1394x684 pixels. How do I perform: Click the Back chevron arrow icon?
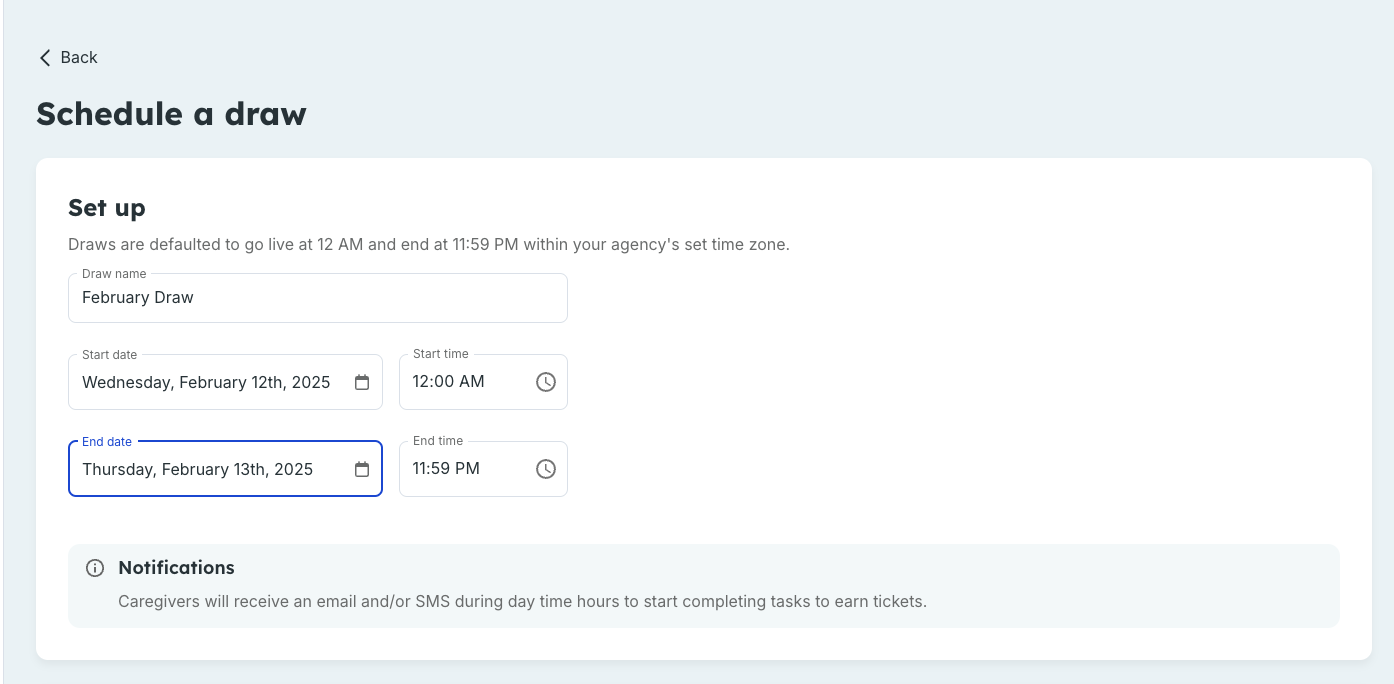click(44, 57)
